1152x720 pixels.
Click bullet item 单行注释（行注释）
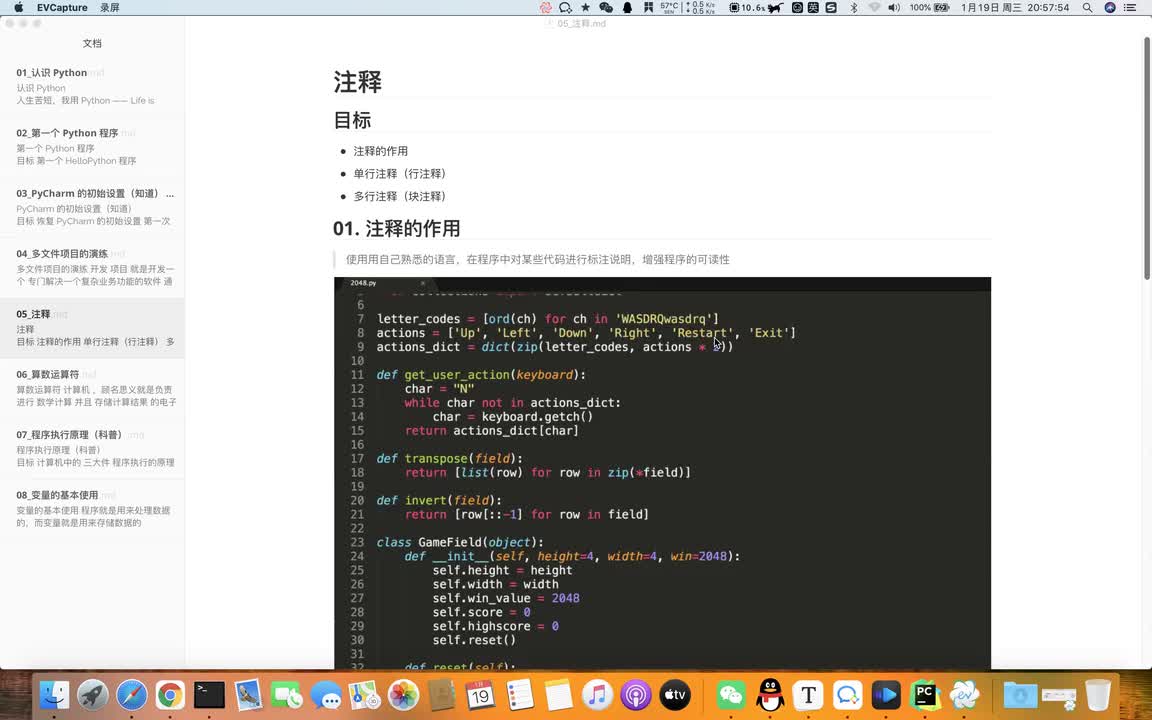click(400, 173)
